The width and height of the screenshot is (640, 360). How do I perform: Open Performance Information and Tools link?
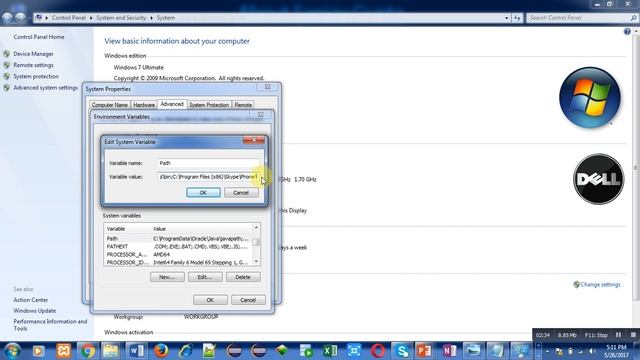click(50, 325)
